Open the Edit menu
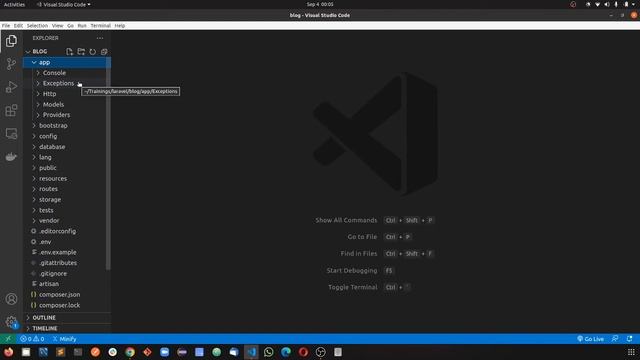The width and height of the screenshot is (640, 360). pos(18,26)
